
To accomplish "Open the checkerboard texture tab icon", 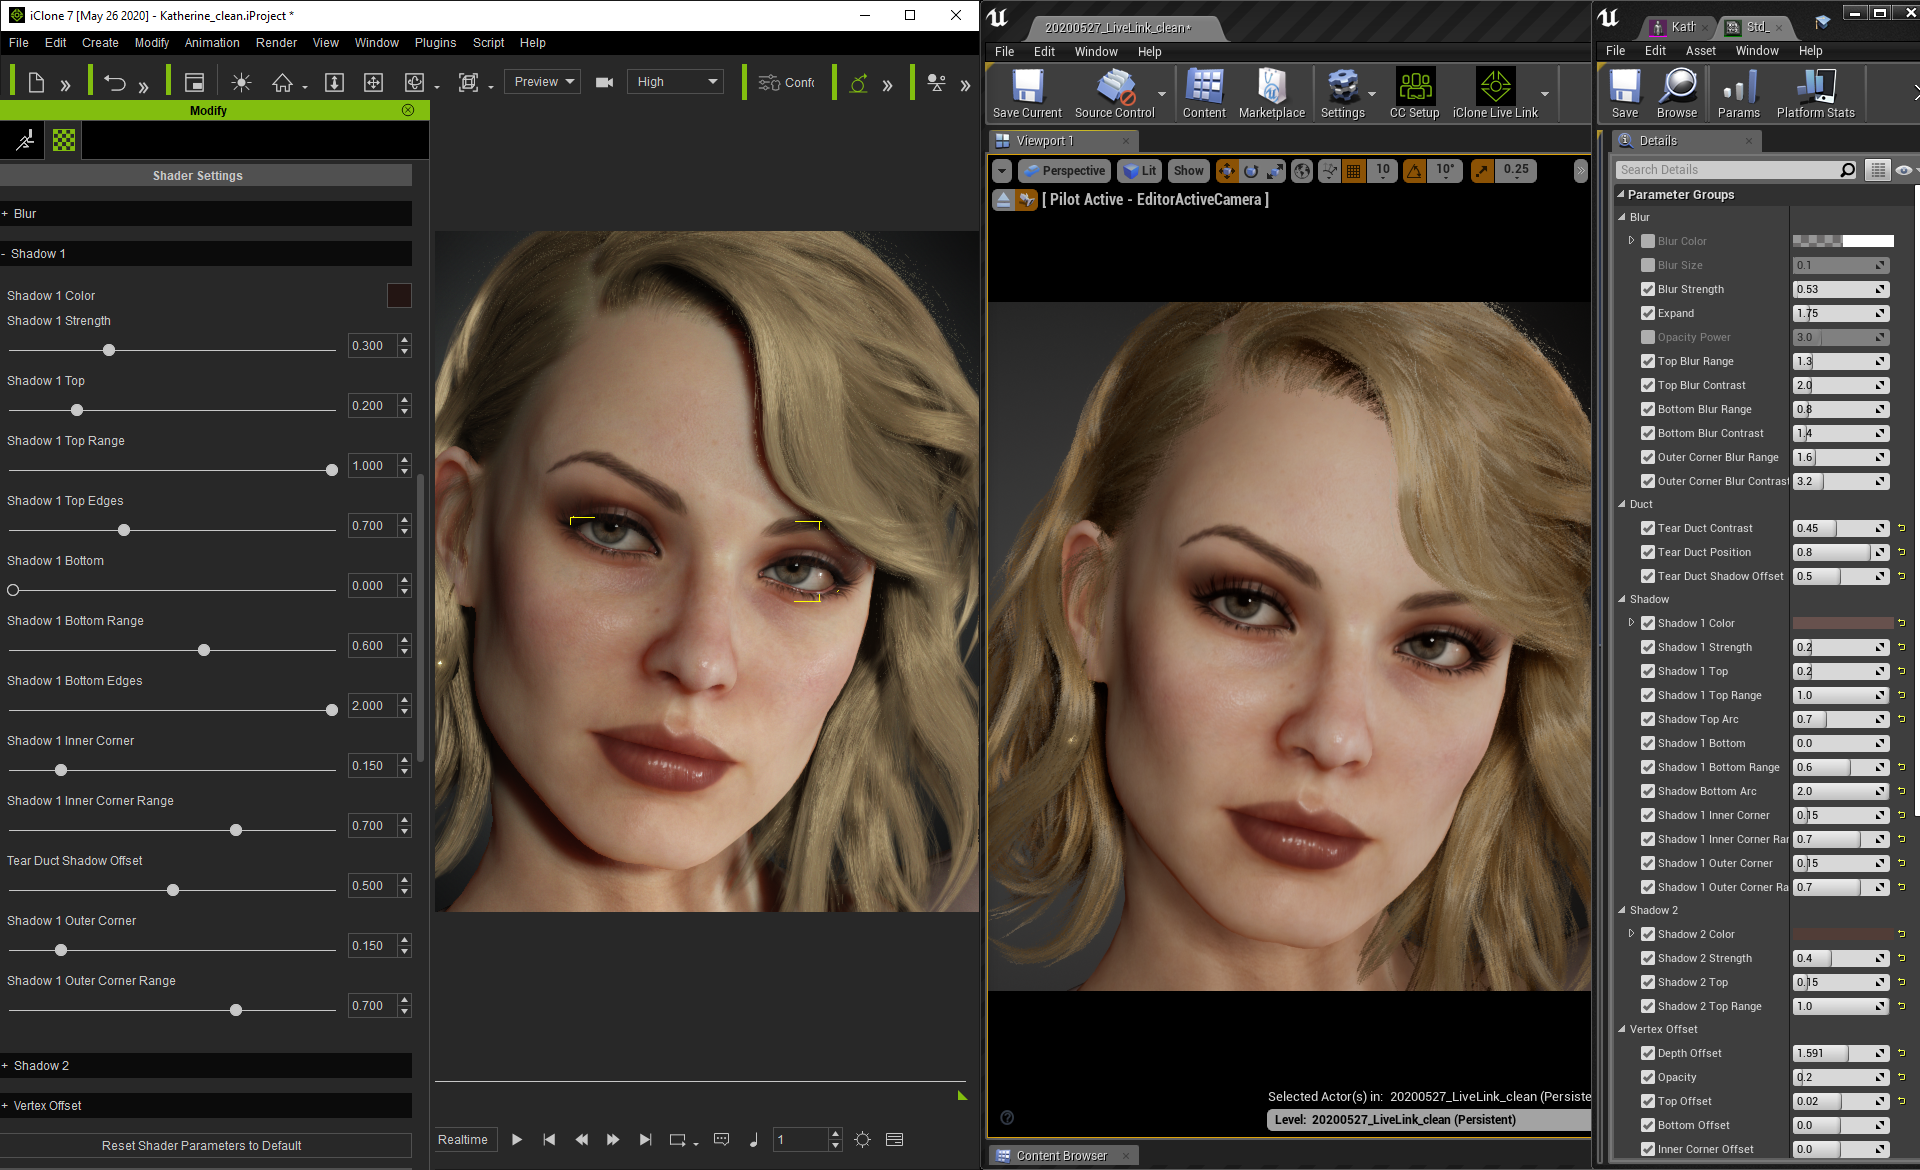I will (x=64, y=141).
